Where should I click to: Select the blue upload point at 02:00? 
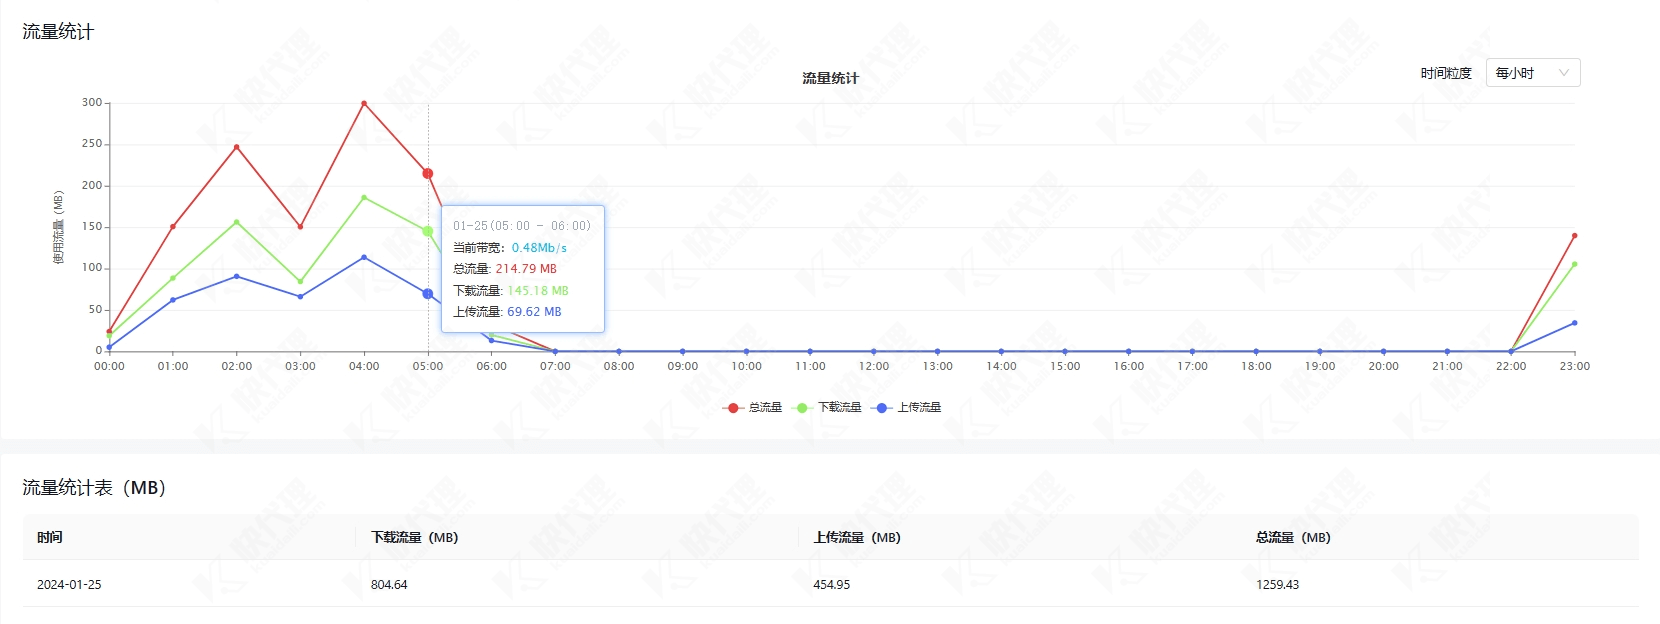click(x=237, y=276)
